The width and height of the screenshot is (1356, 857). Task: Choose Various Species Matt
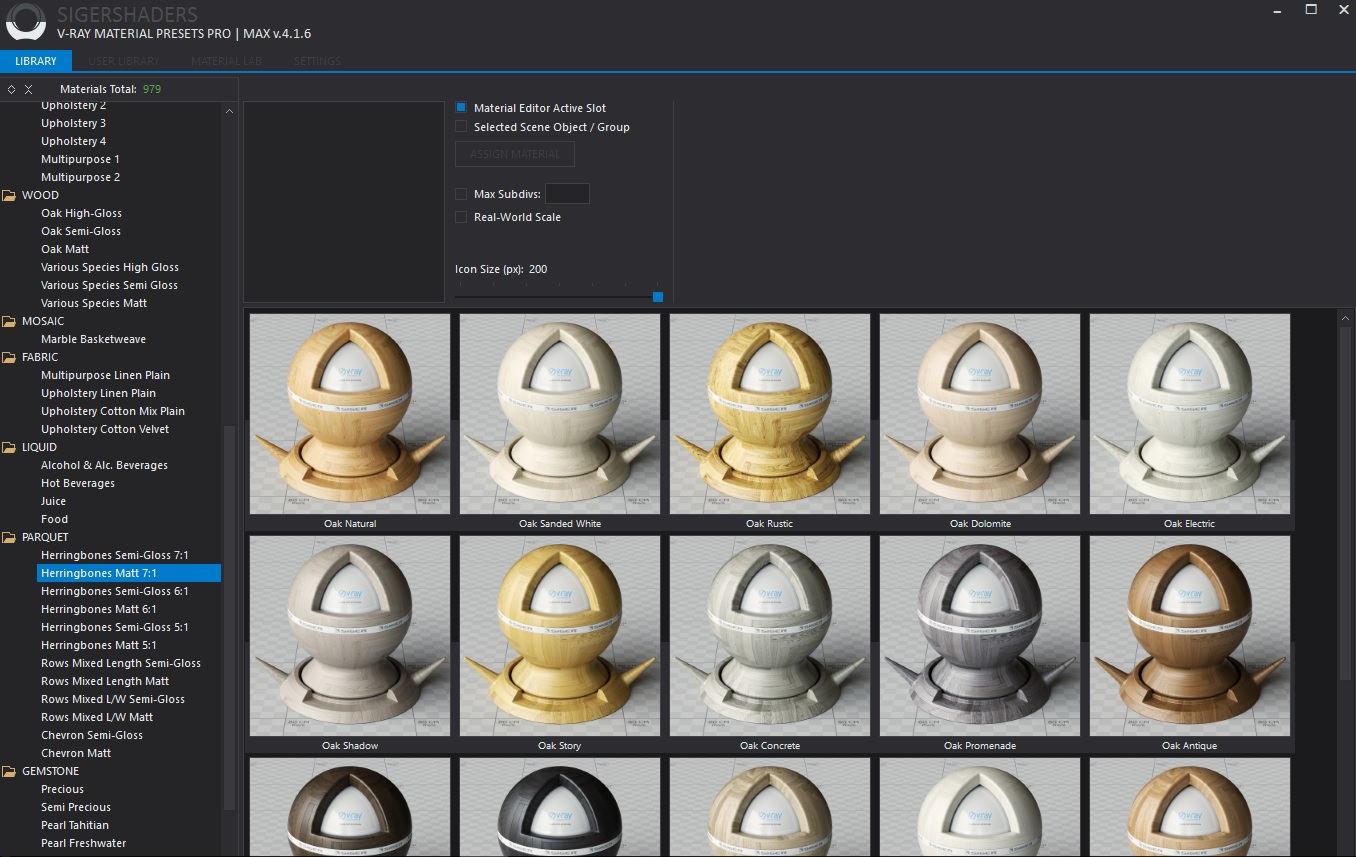[x=94, y=303]
